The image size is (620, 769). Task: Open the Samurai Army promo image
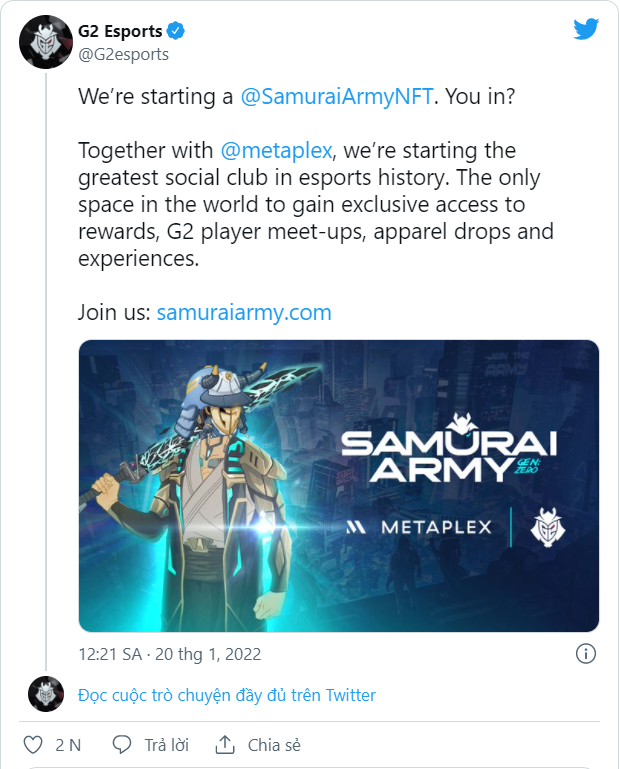click(x=338, y=486)
